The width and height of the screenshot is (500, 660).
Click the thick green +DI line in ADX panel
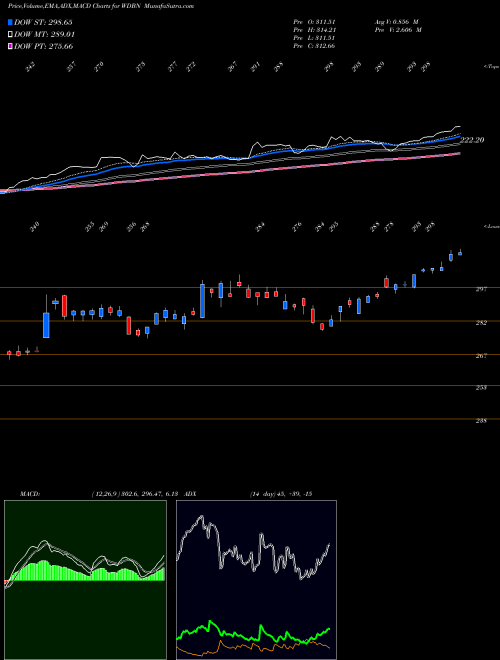(253, 631)
